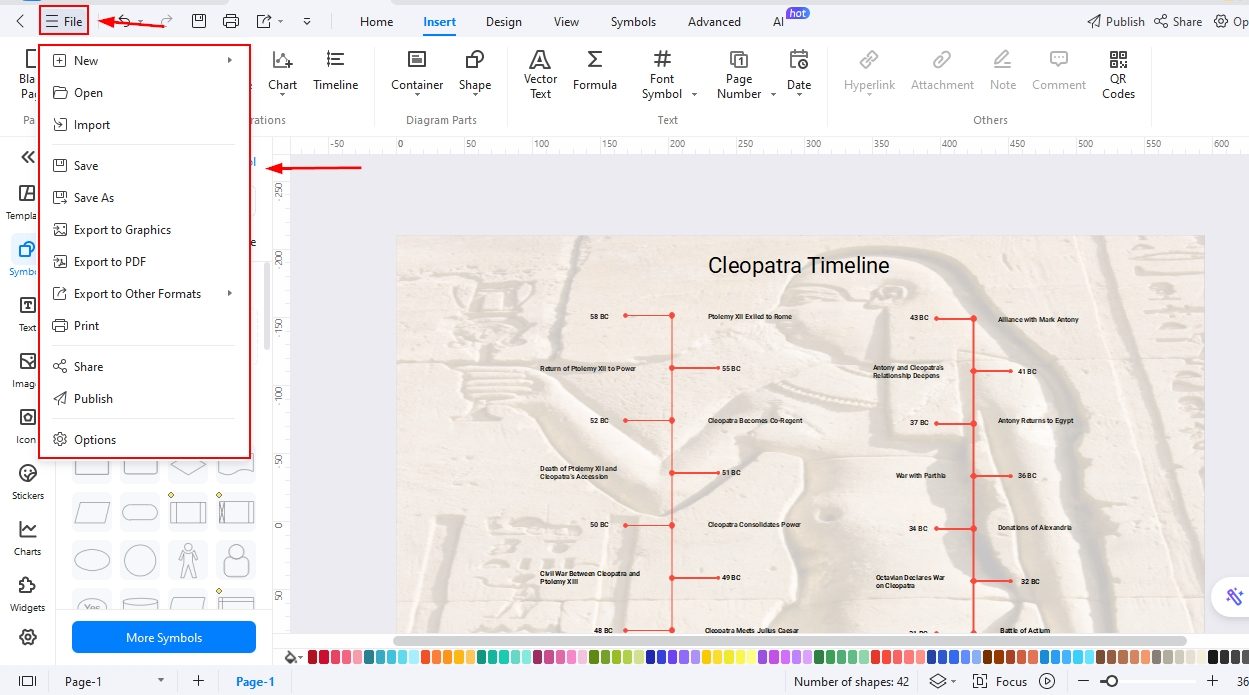Screen dimensions: 1249x695
Task: Insert Vector Text
Action: coord(540,70)
